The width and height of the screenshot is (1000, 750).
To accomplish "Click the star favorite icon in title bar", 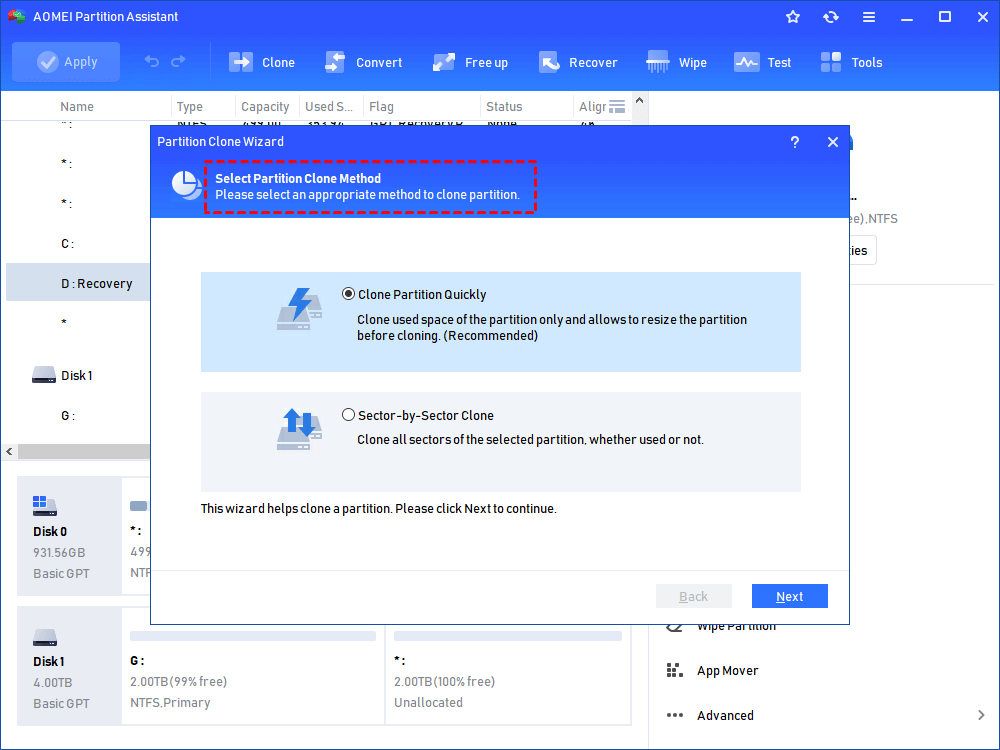I will (793, 17).
